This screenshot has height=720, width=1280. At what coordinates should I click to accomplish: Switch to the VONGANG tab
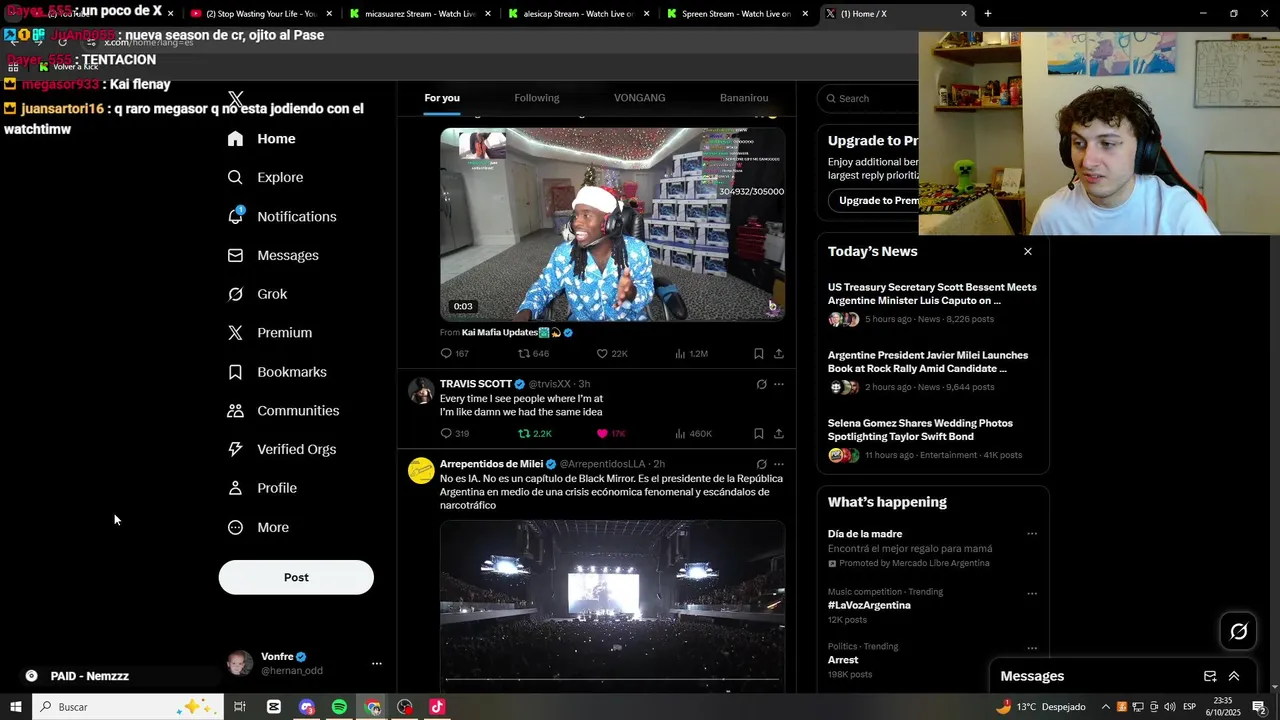pos(640,98)
